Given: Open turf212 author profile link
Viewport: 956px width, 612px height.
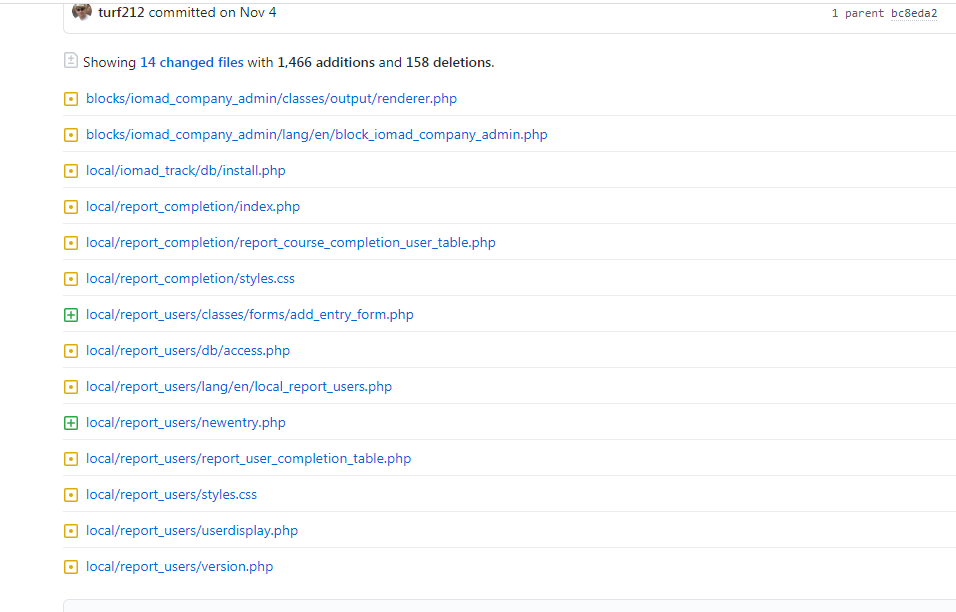Looking at the screenshot, I should click(121, 12).
